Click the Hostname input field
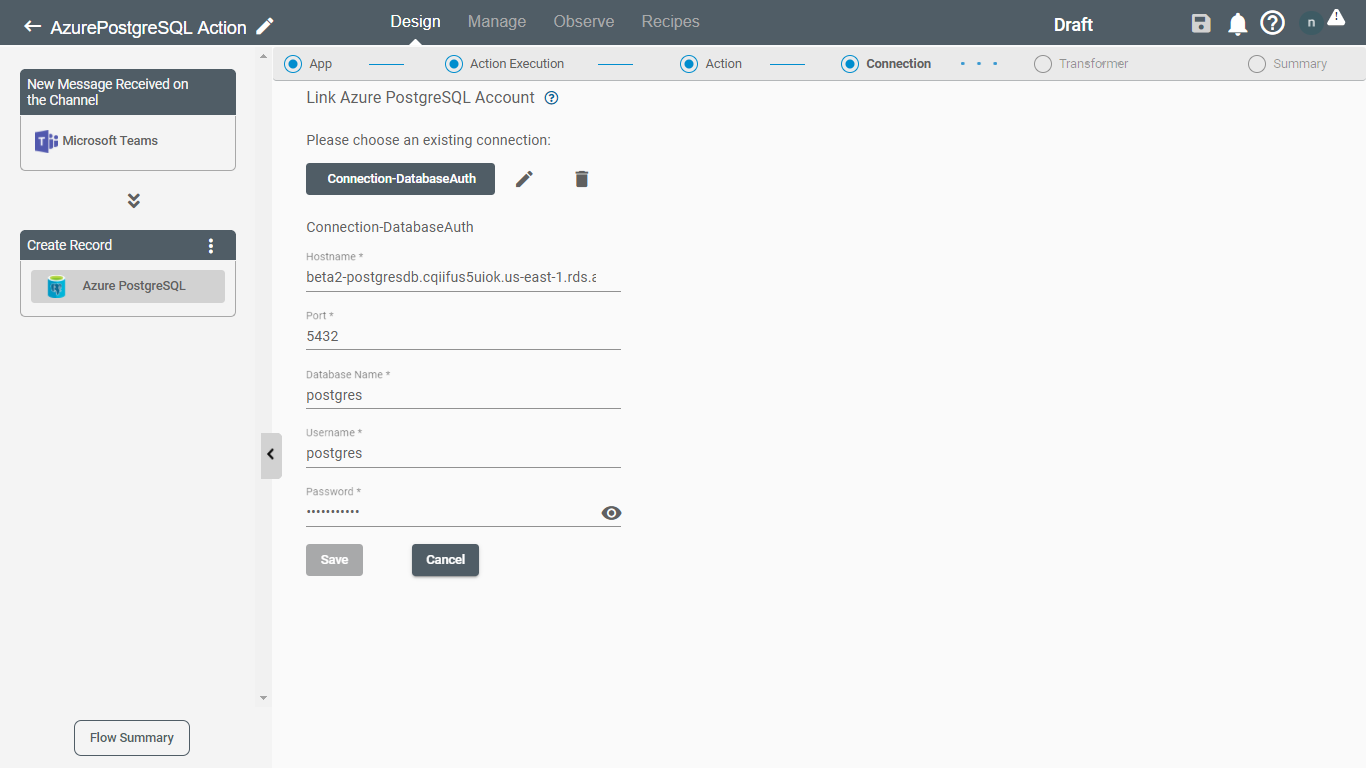Image resolution: width=1366 pixels, height=768 pixels. point(463,277)
